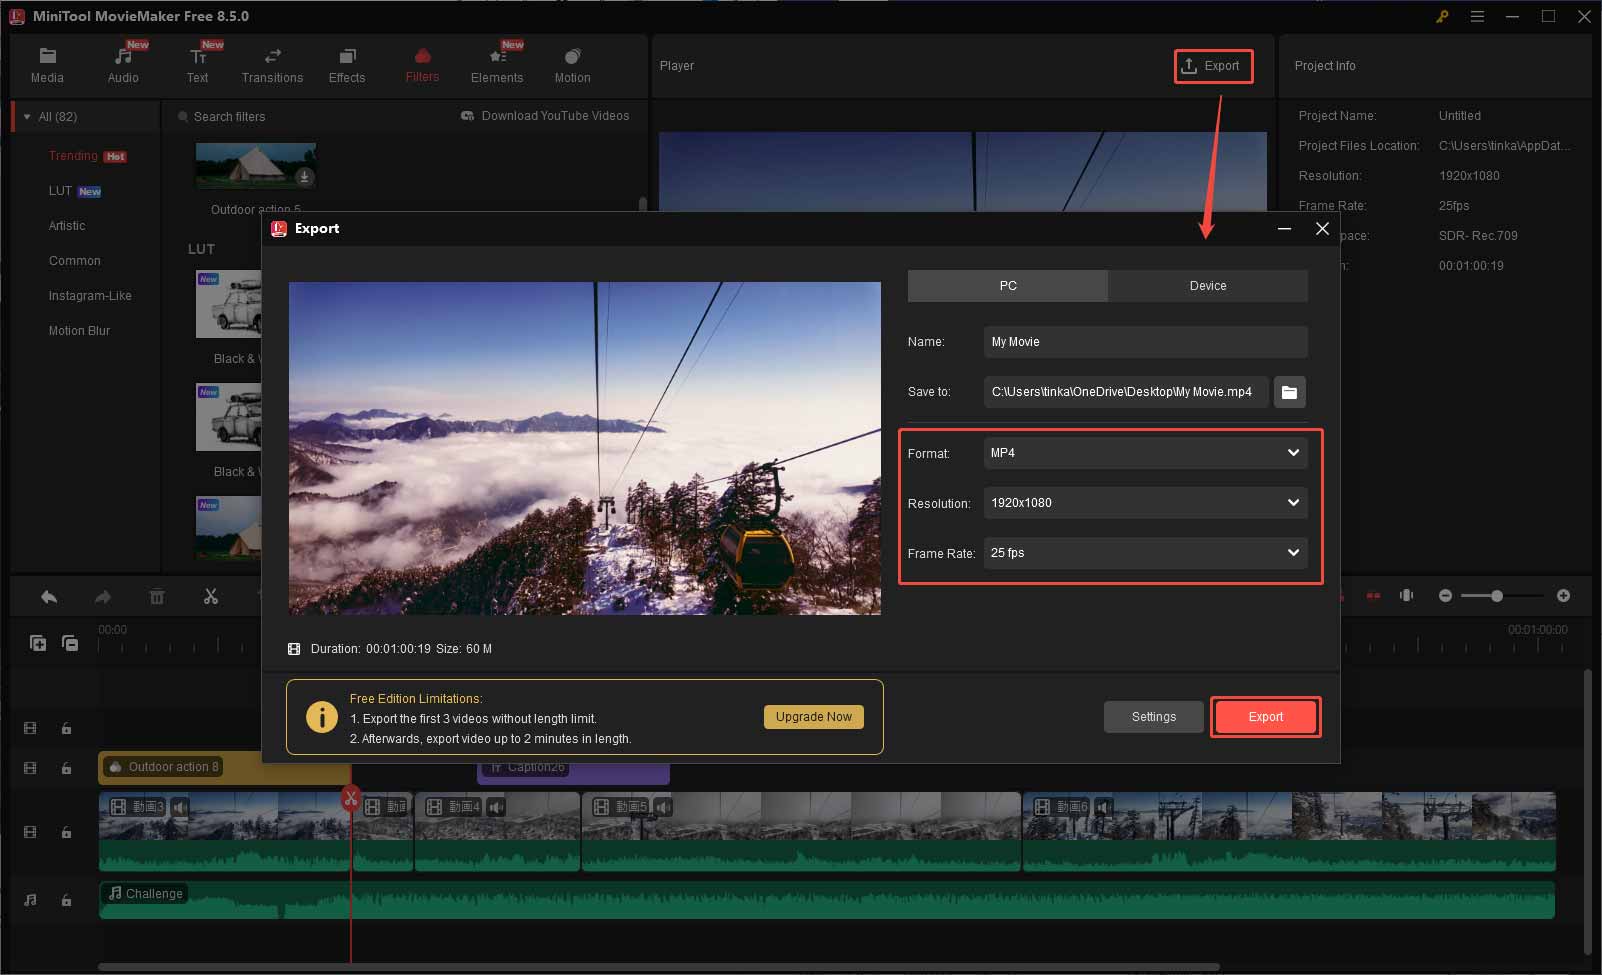Expand the Frame Rate dropdown showing 25 fps
The image size is (1602, 975).
tap(1145, 553)
